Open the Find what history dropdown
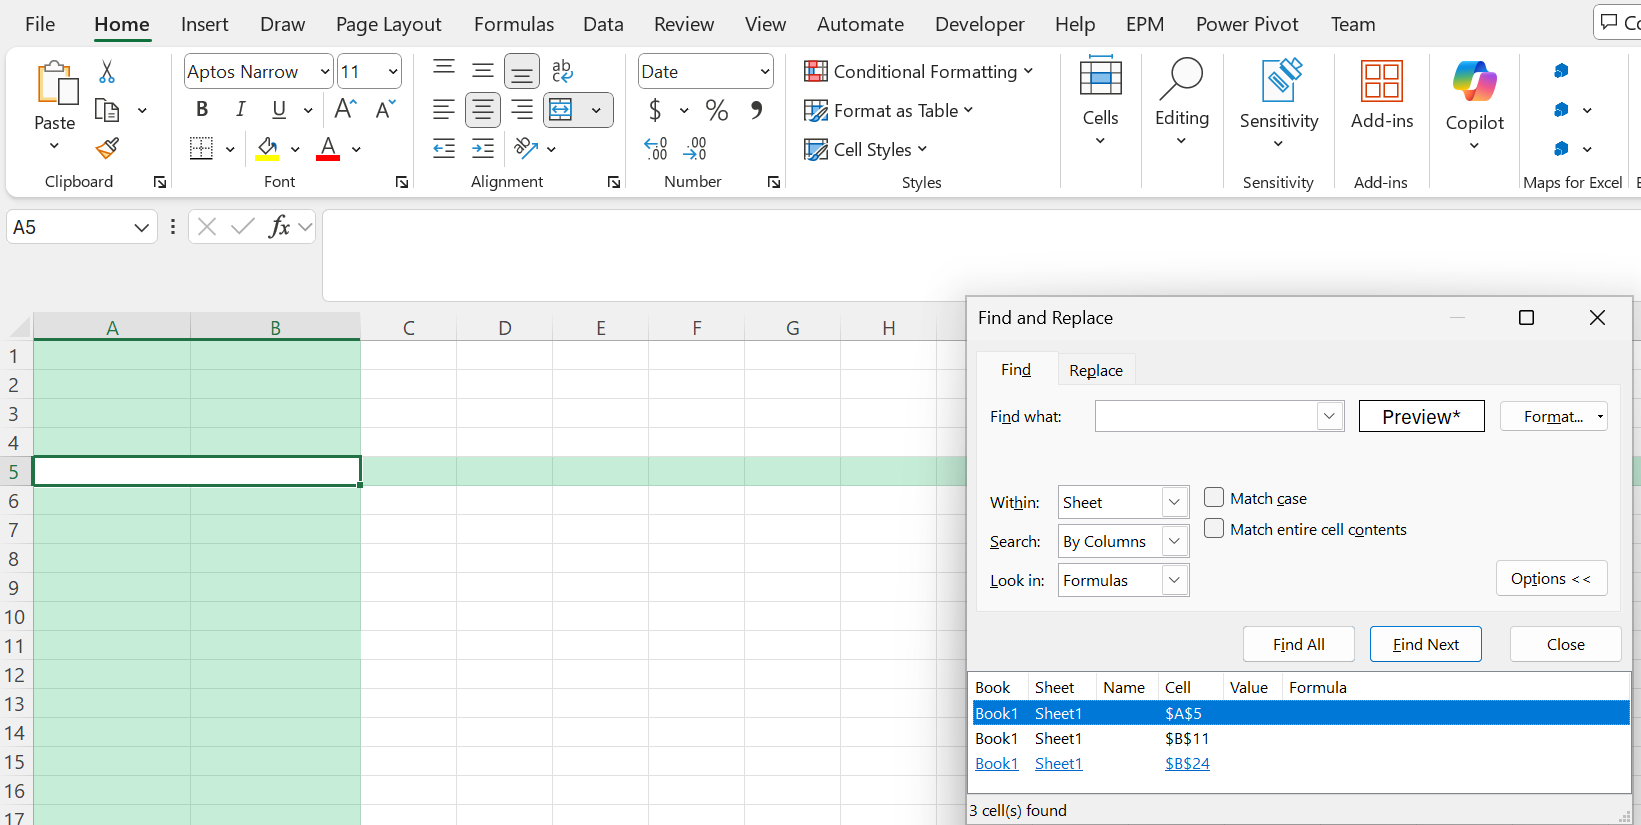This screenshot has width=1641, height=825. click(x=1330, y=416)
